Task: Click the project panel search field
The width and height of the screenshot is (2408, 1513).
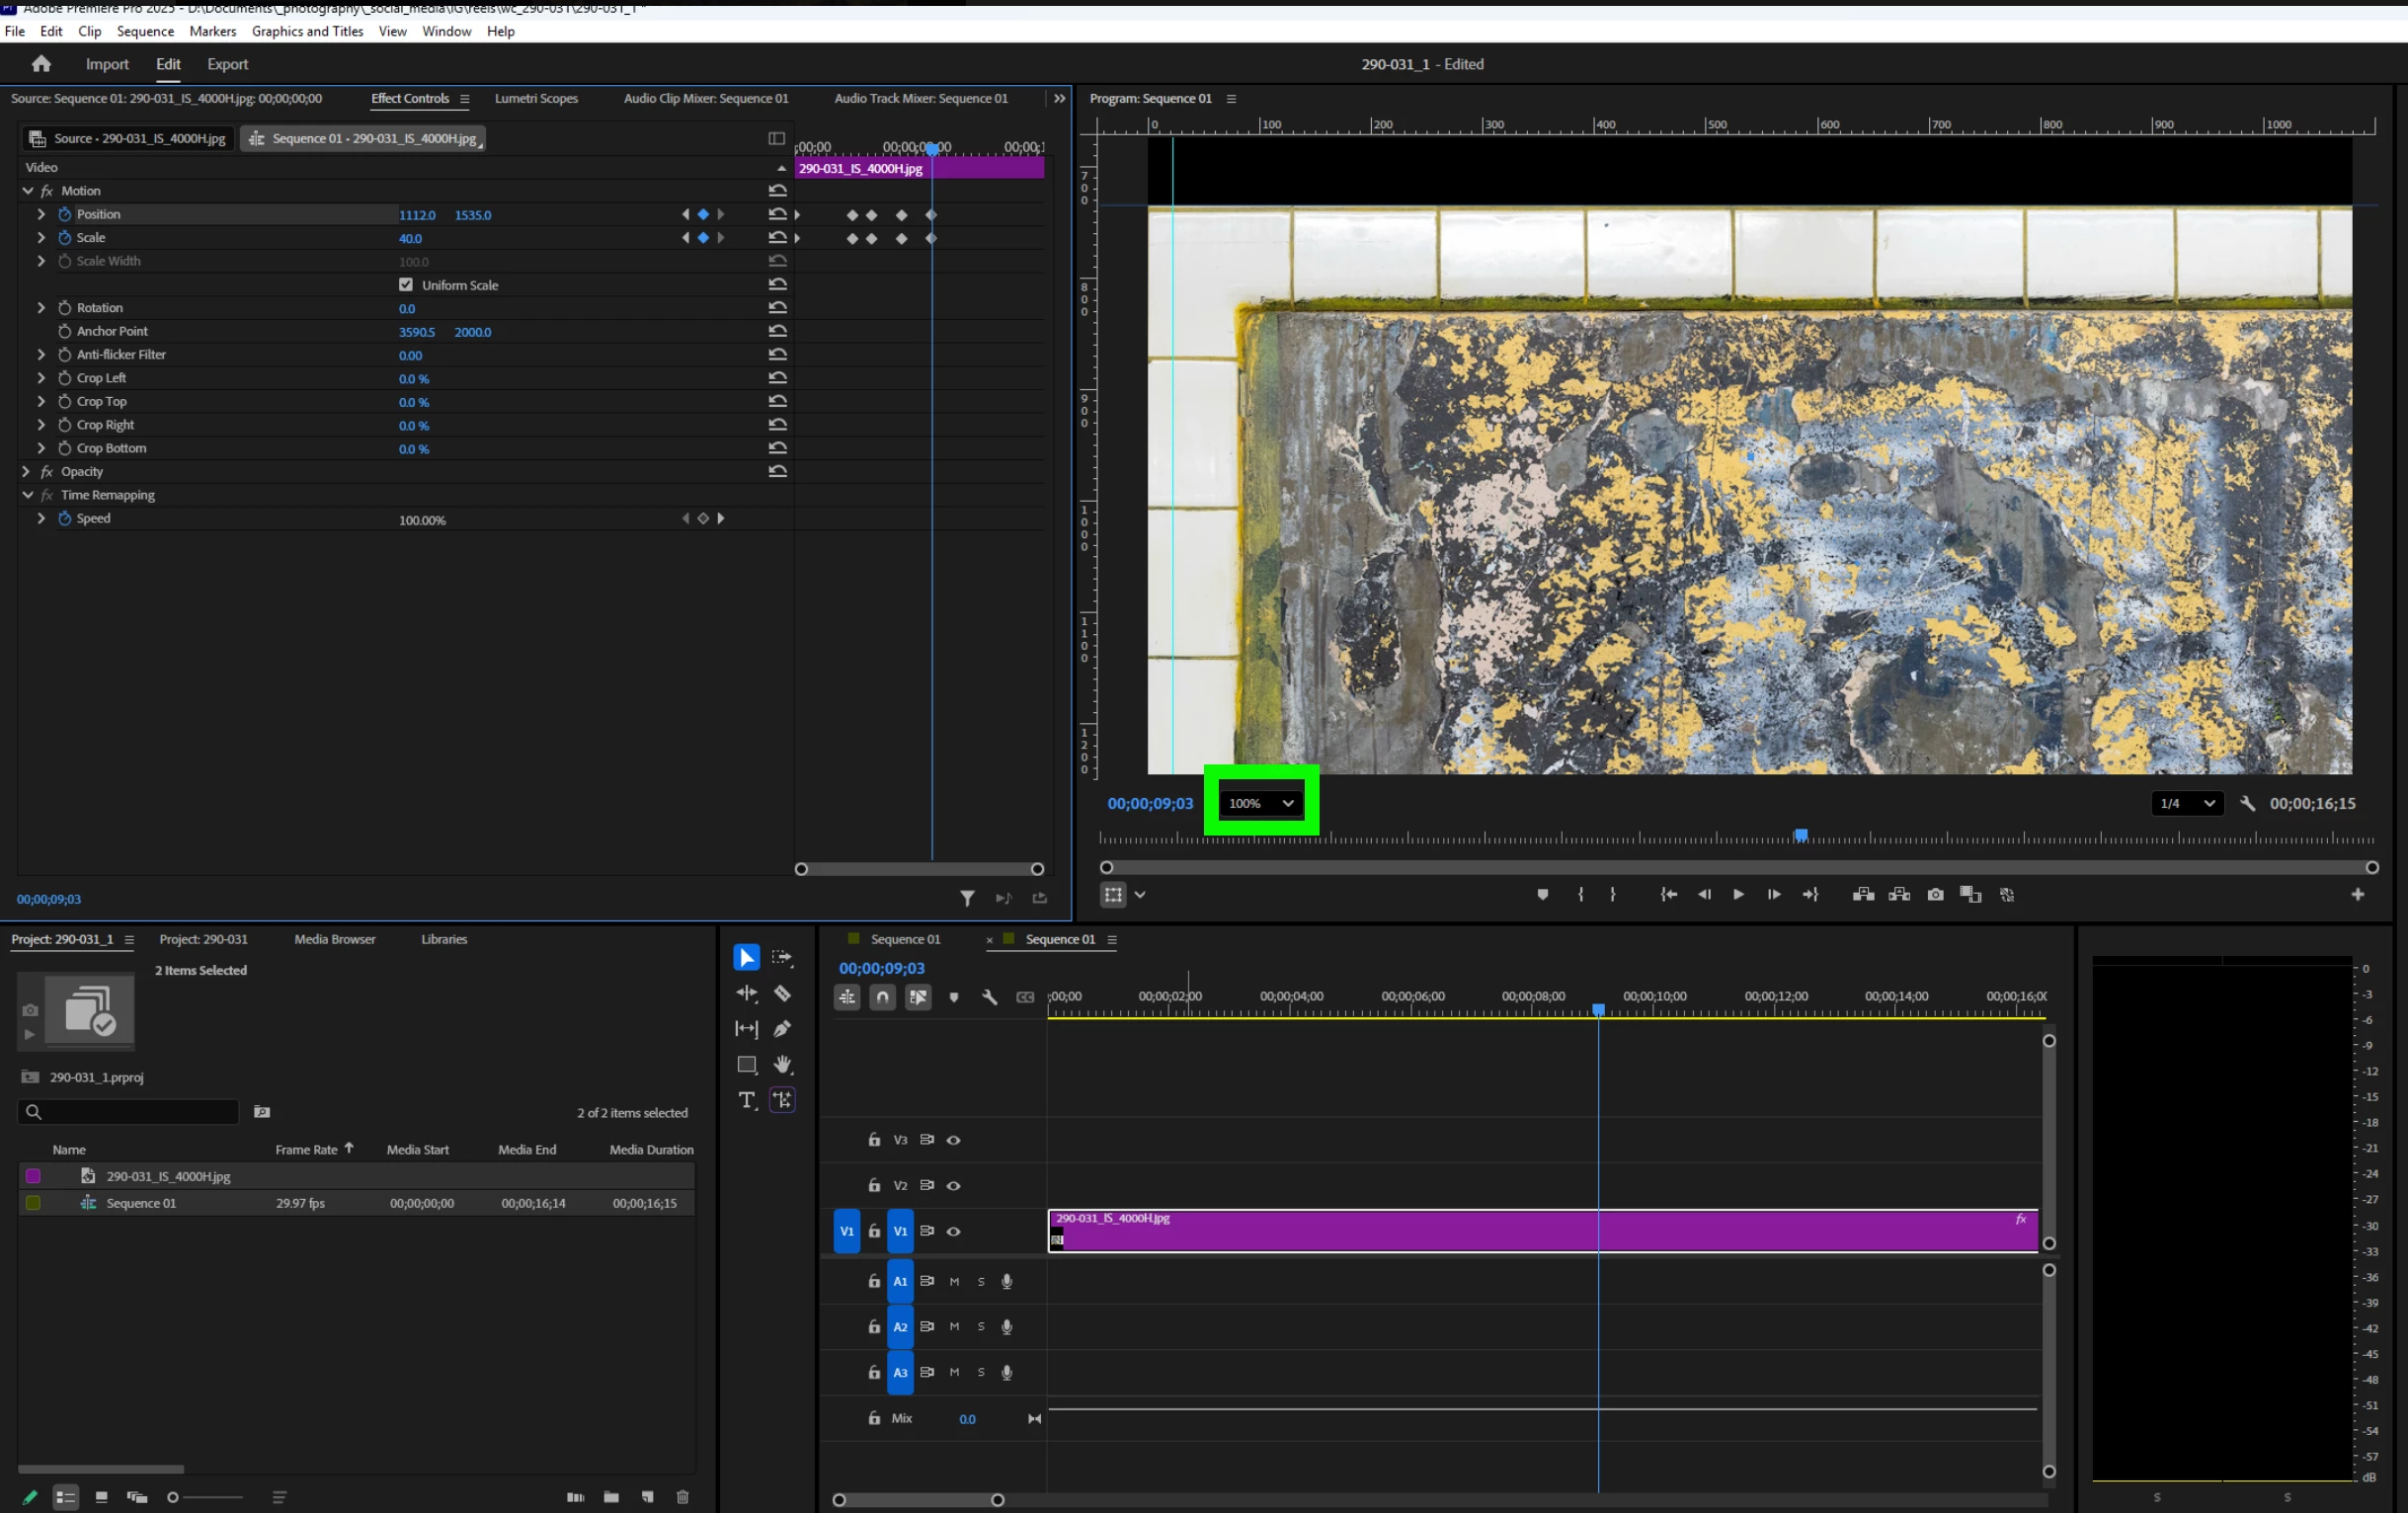Action: point(135,1112)
